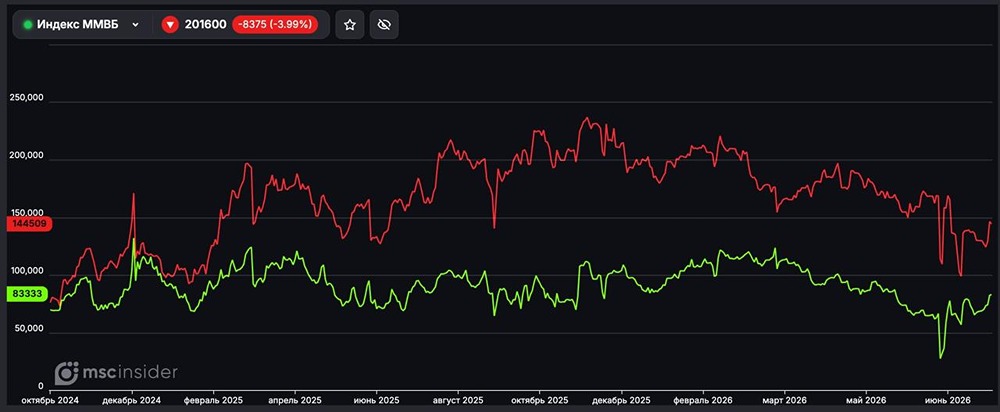Click the июнь 2025 date label
1000x412 pixels.
[376, 400]
